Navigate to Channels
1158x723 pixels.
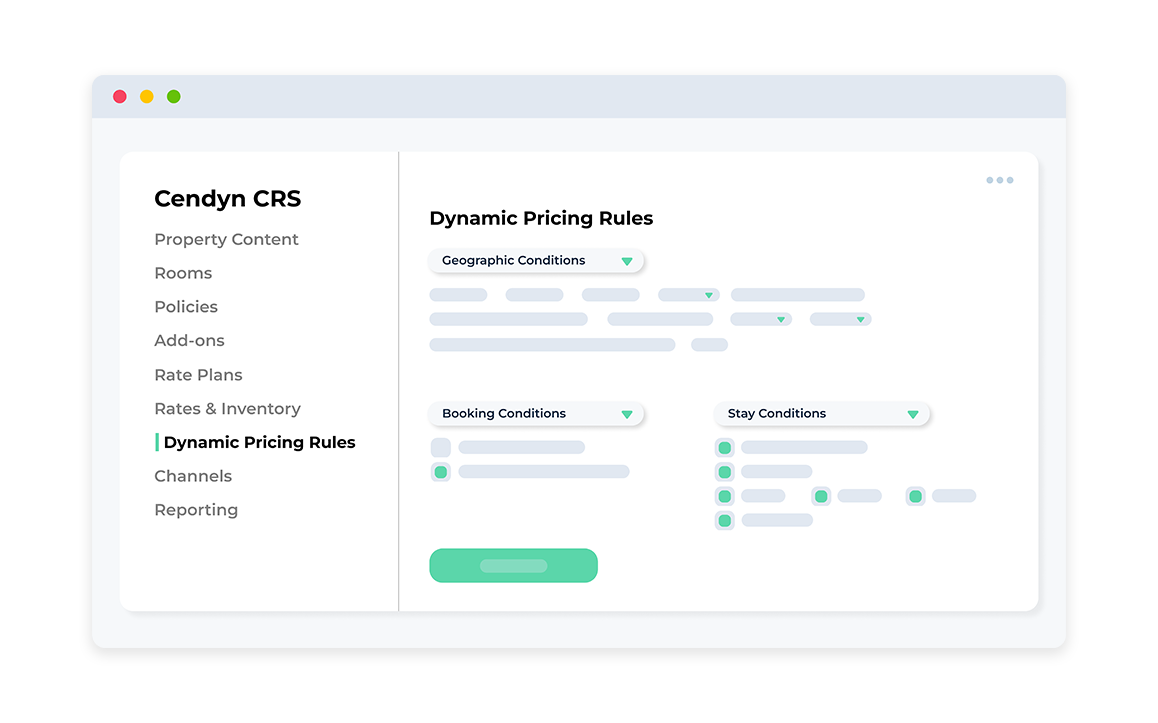pyautogui.click(x=193, y=476)
